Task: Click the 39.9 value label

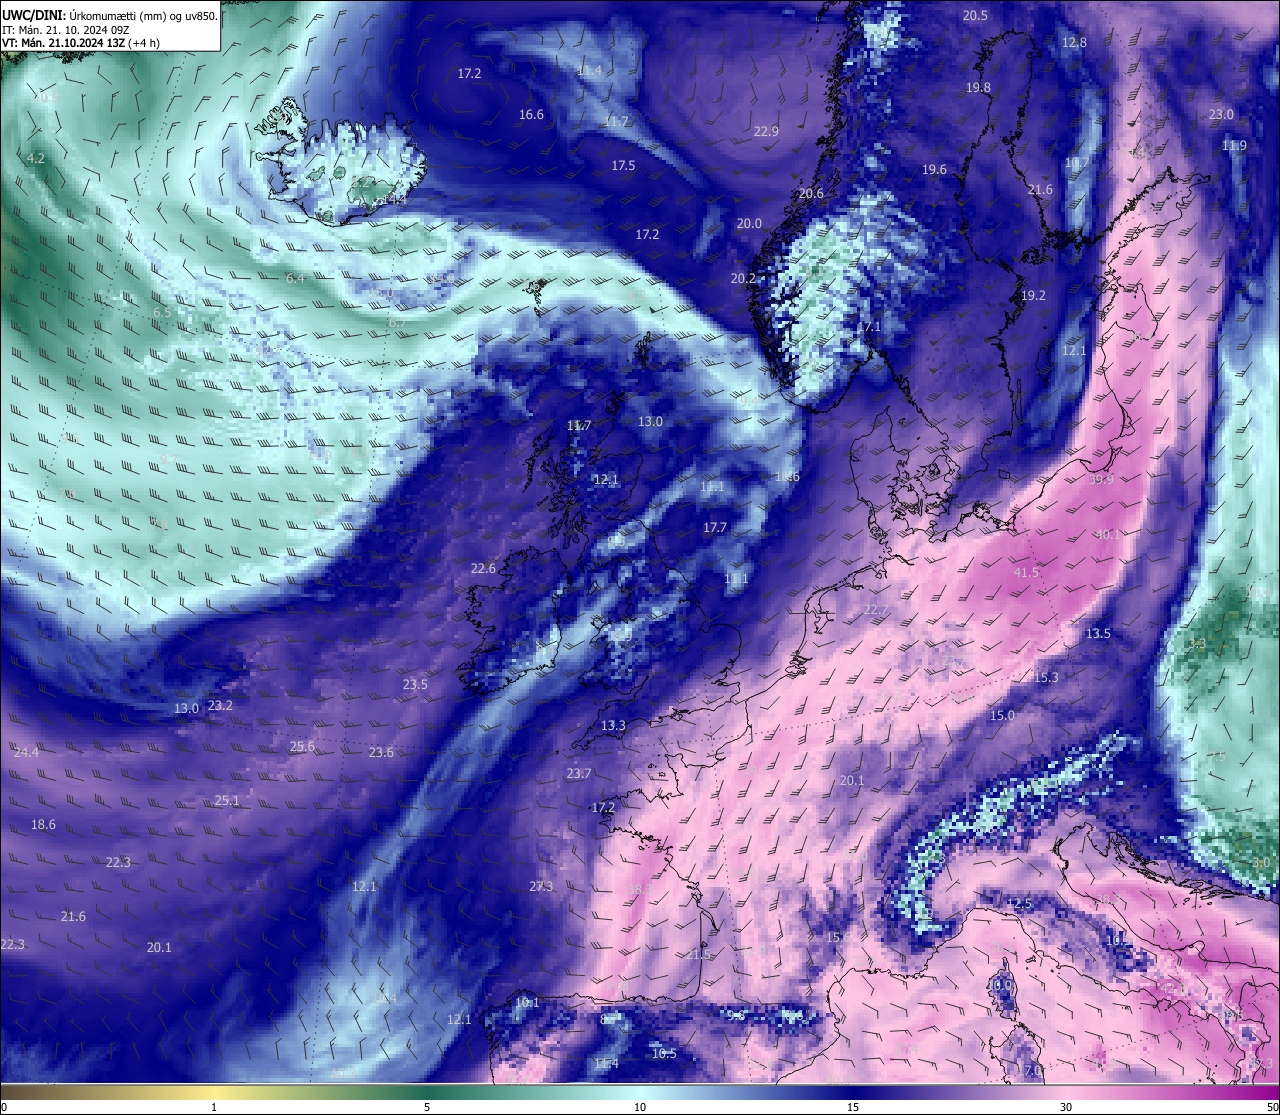Action: (1101, 479)
